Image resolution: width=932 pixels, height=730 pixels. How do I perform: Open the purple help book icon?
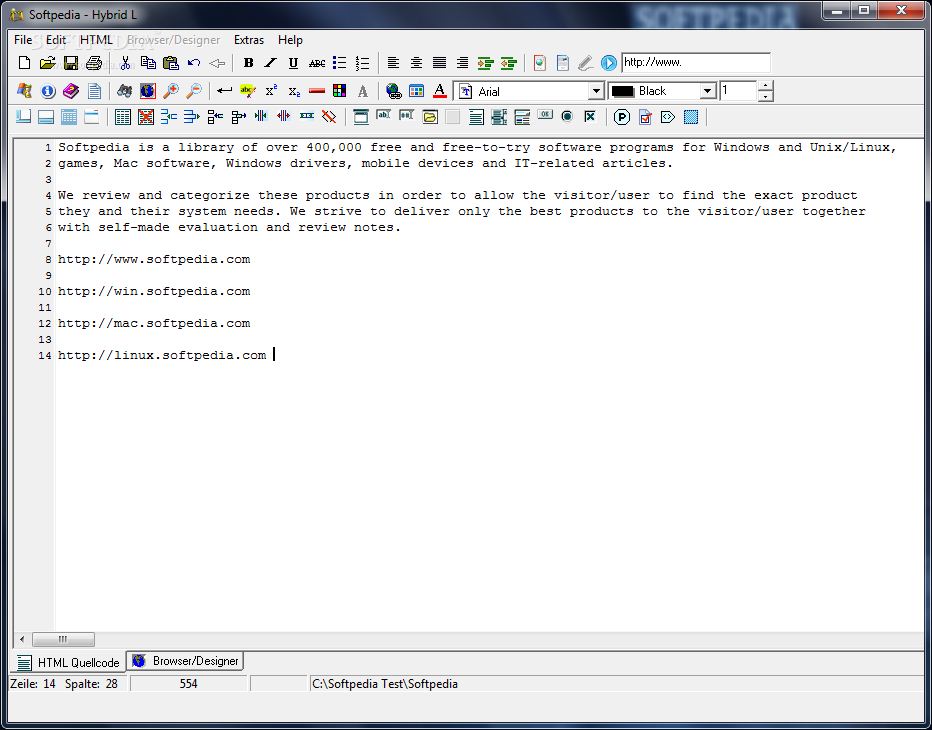pyautogui.click(x=71, y=91)
